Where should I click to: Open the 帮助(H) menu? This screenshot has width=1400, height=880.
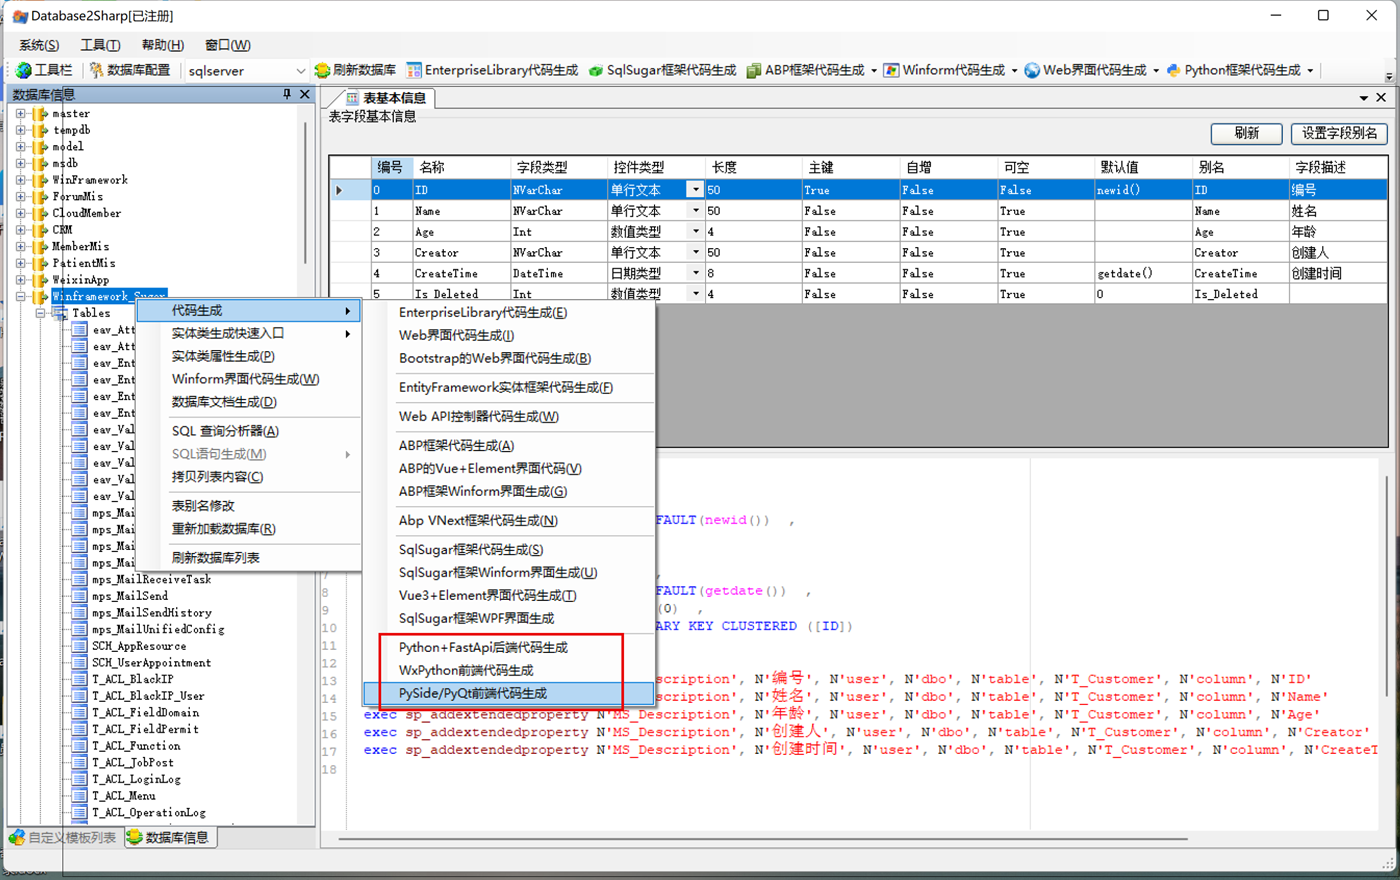coord(162,45)
